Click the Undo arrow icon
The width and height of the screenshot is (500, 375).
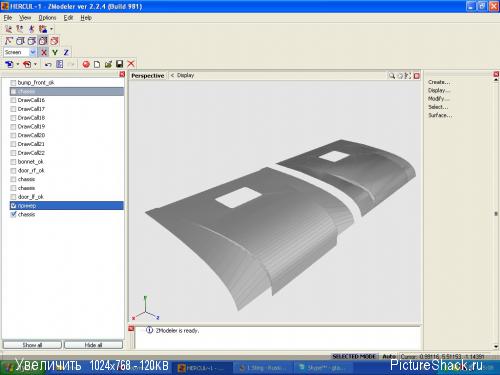(x=48, y=64)
